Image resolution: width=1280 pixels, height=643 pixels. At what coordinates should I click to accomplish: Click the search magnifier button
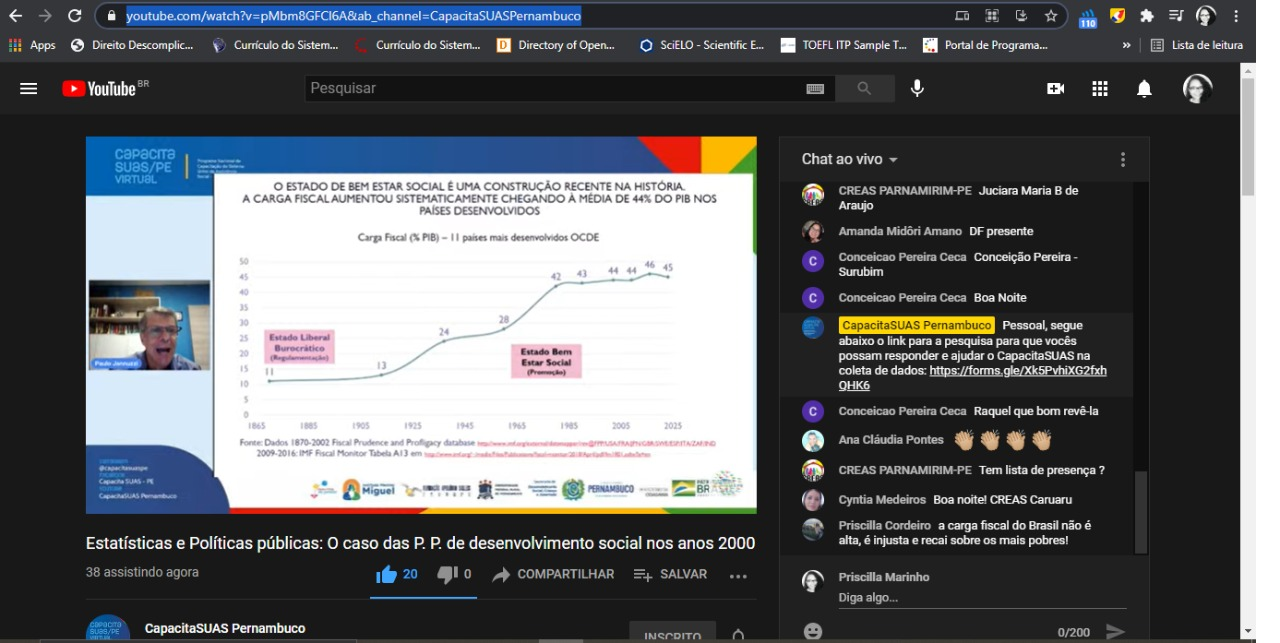(x=864, y=88)
